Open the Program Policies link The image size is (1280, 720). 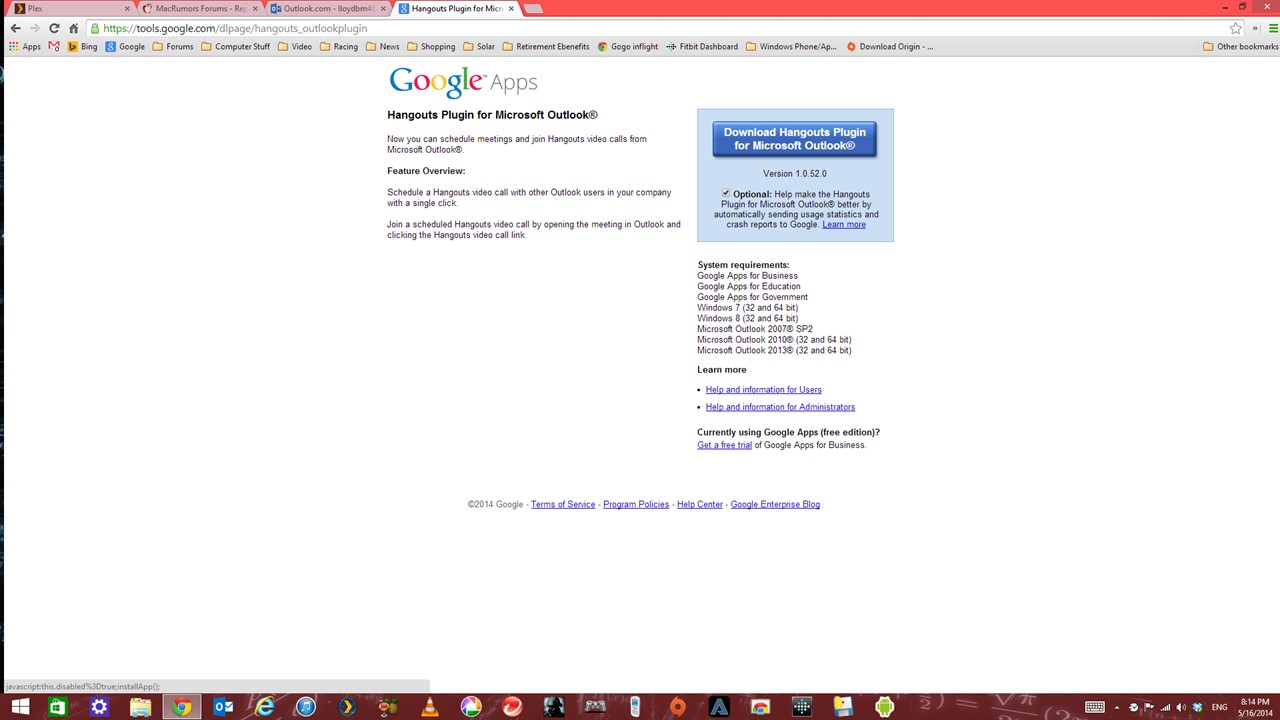(x=636, y=505)
